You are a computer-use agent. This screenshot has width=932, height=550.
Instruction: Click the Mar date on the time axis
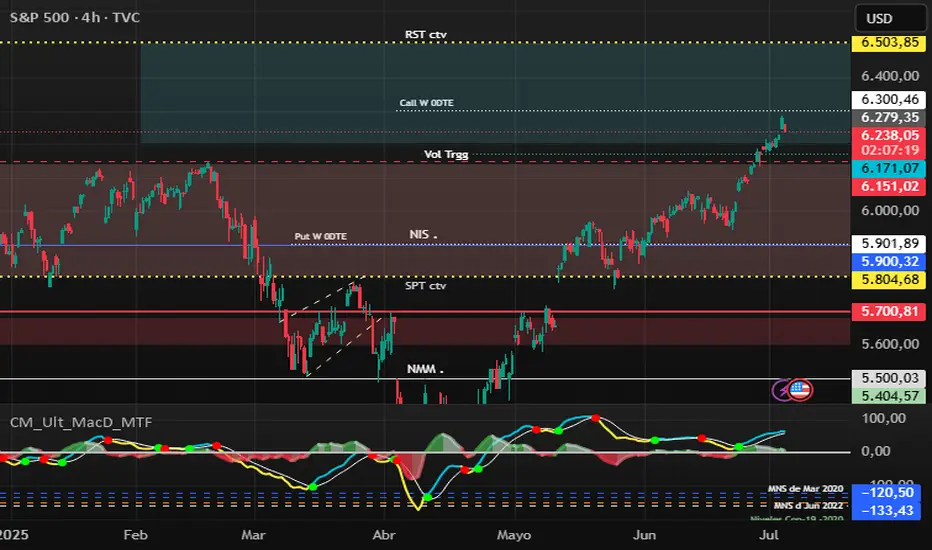(x=253, y=535)
